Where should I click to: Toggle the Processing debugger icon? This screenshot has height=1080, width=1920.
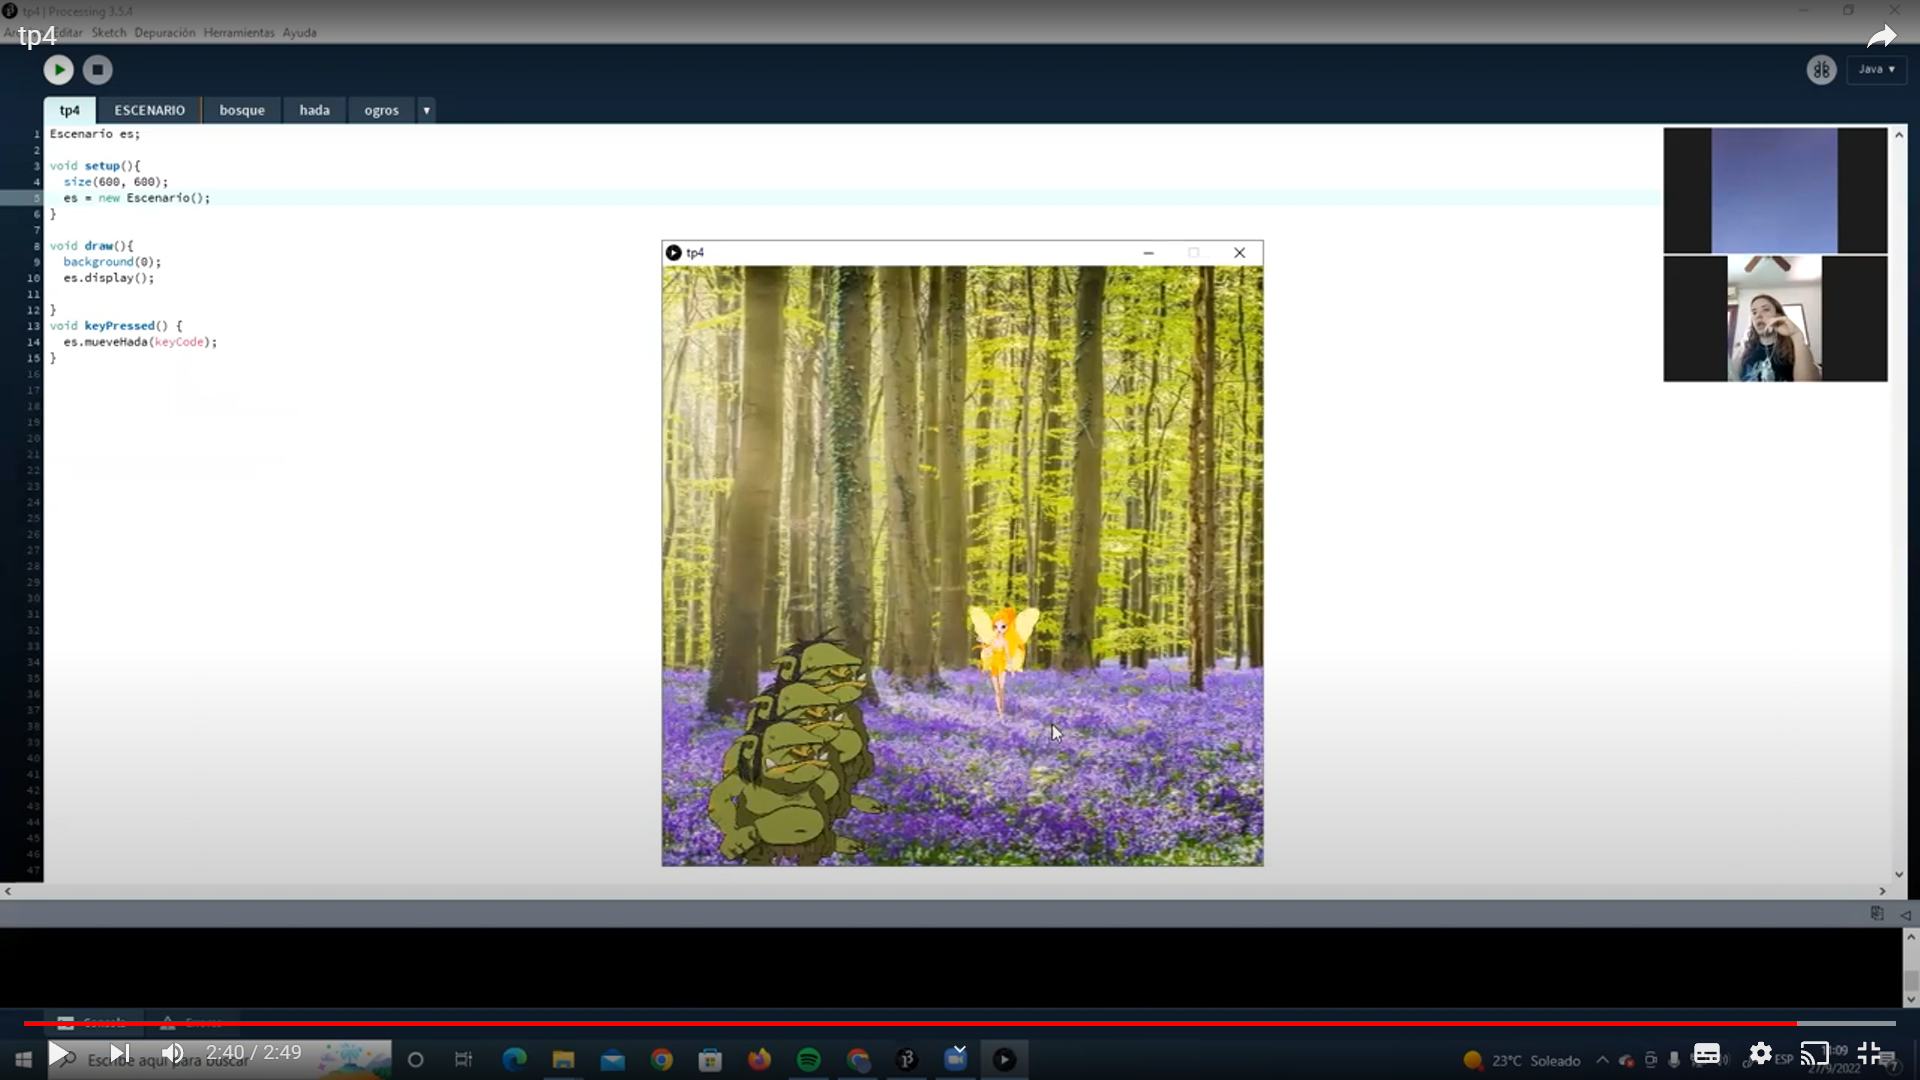(1821, 70)
